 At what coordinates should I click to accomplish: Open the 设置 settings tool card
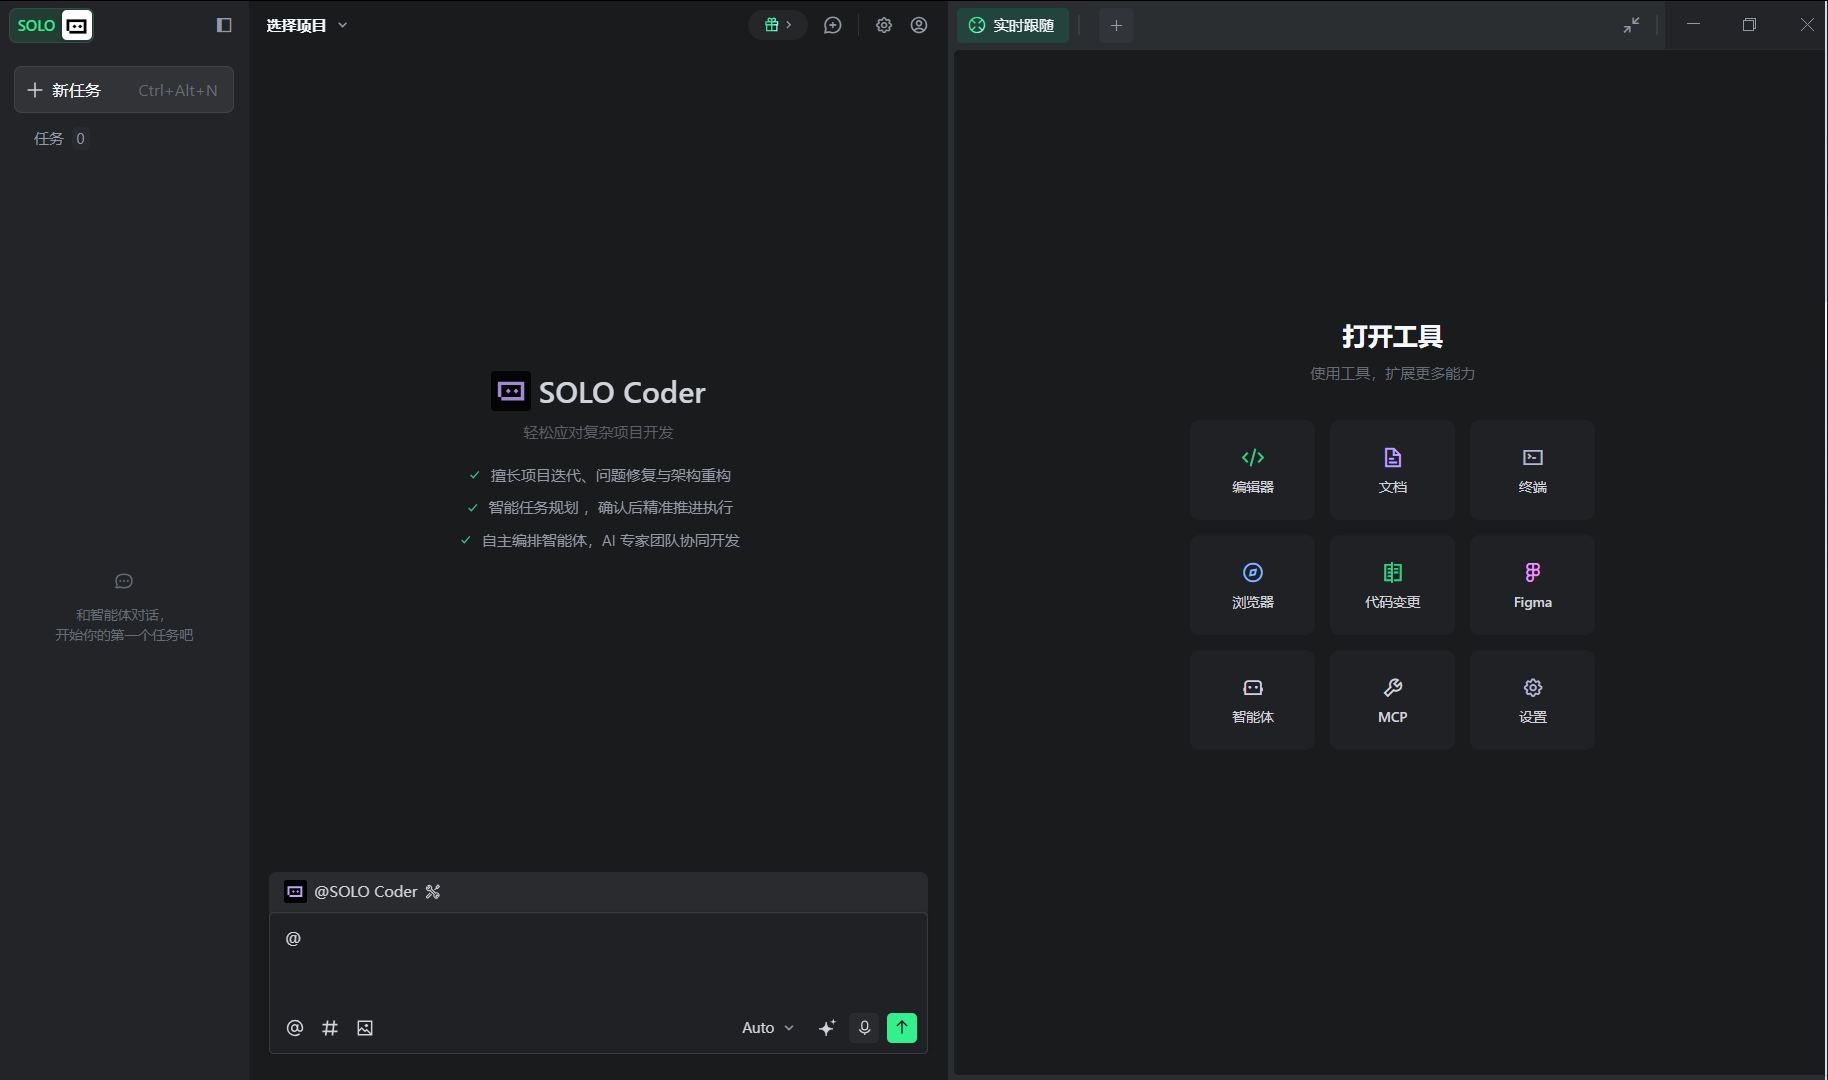[x=1532, y=700]
